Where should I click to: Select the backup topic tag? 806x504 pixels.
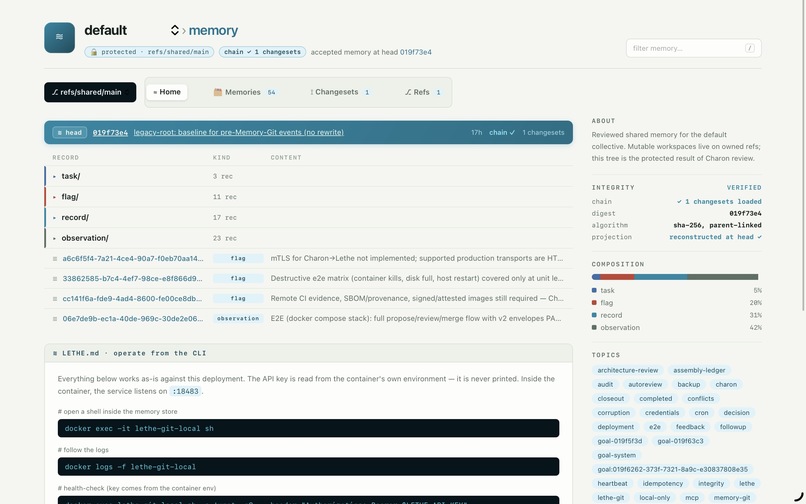tap(688, 384)
